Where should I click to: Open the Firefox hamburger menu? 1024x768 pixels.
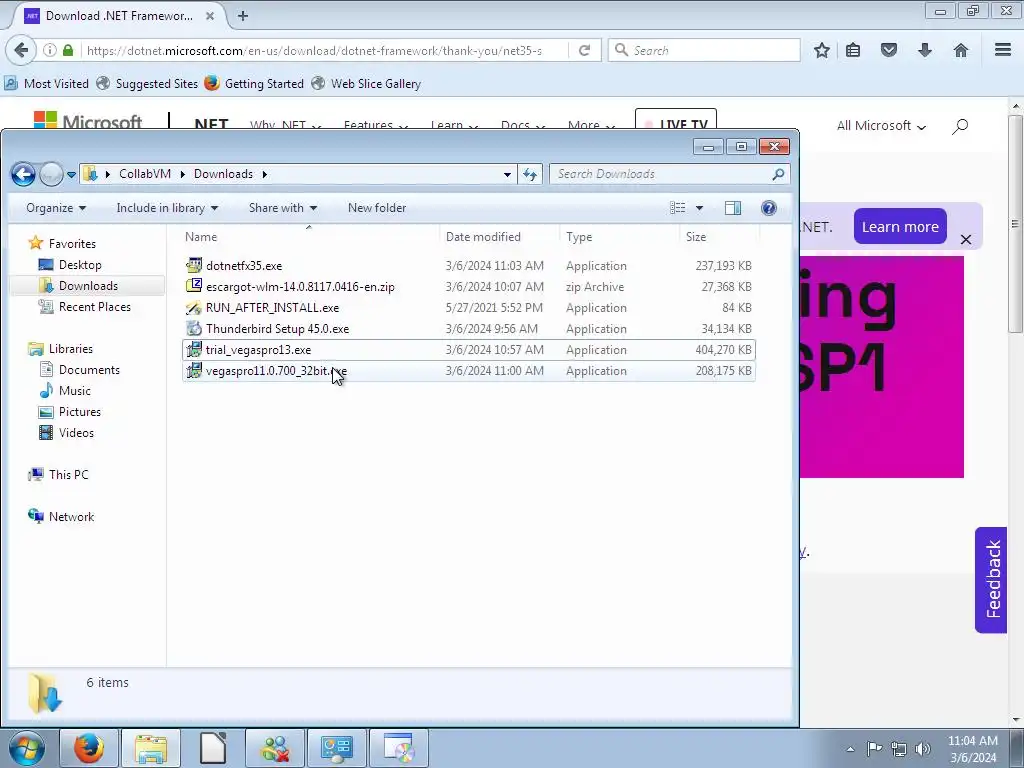1003,50
